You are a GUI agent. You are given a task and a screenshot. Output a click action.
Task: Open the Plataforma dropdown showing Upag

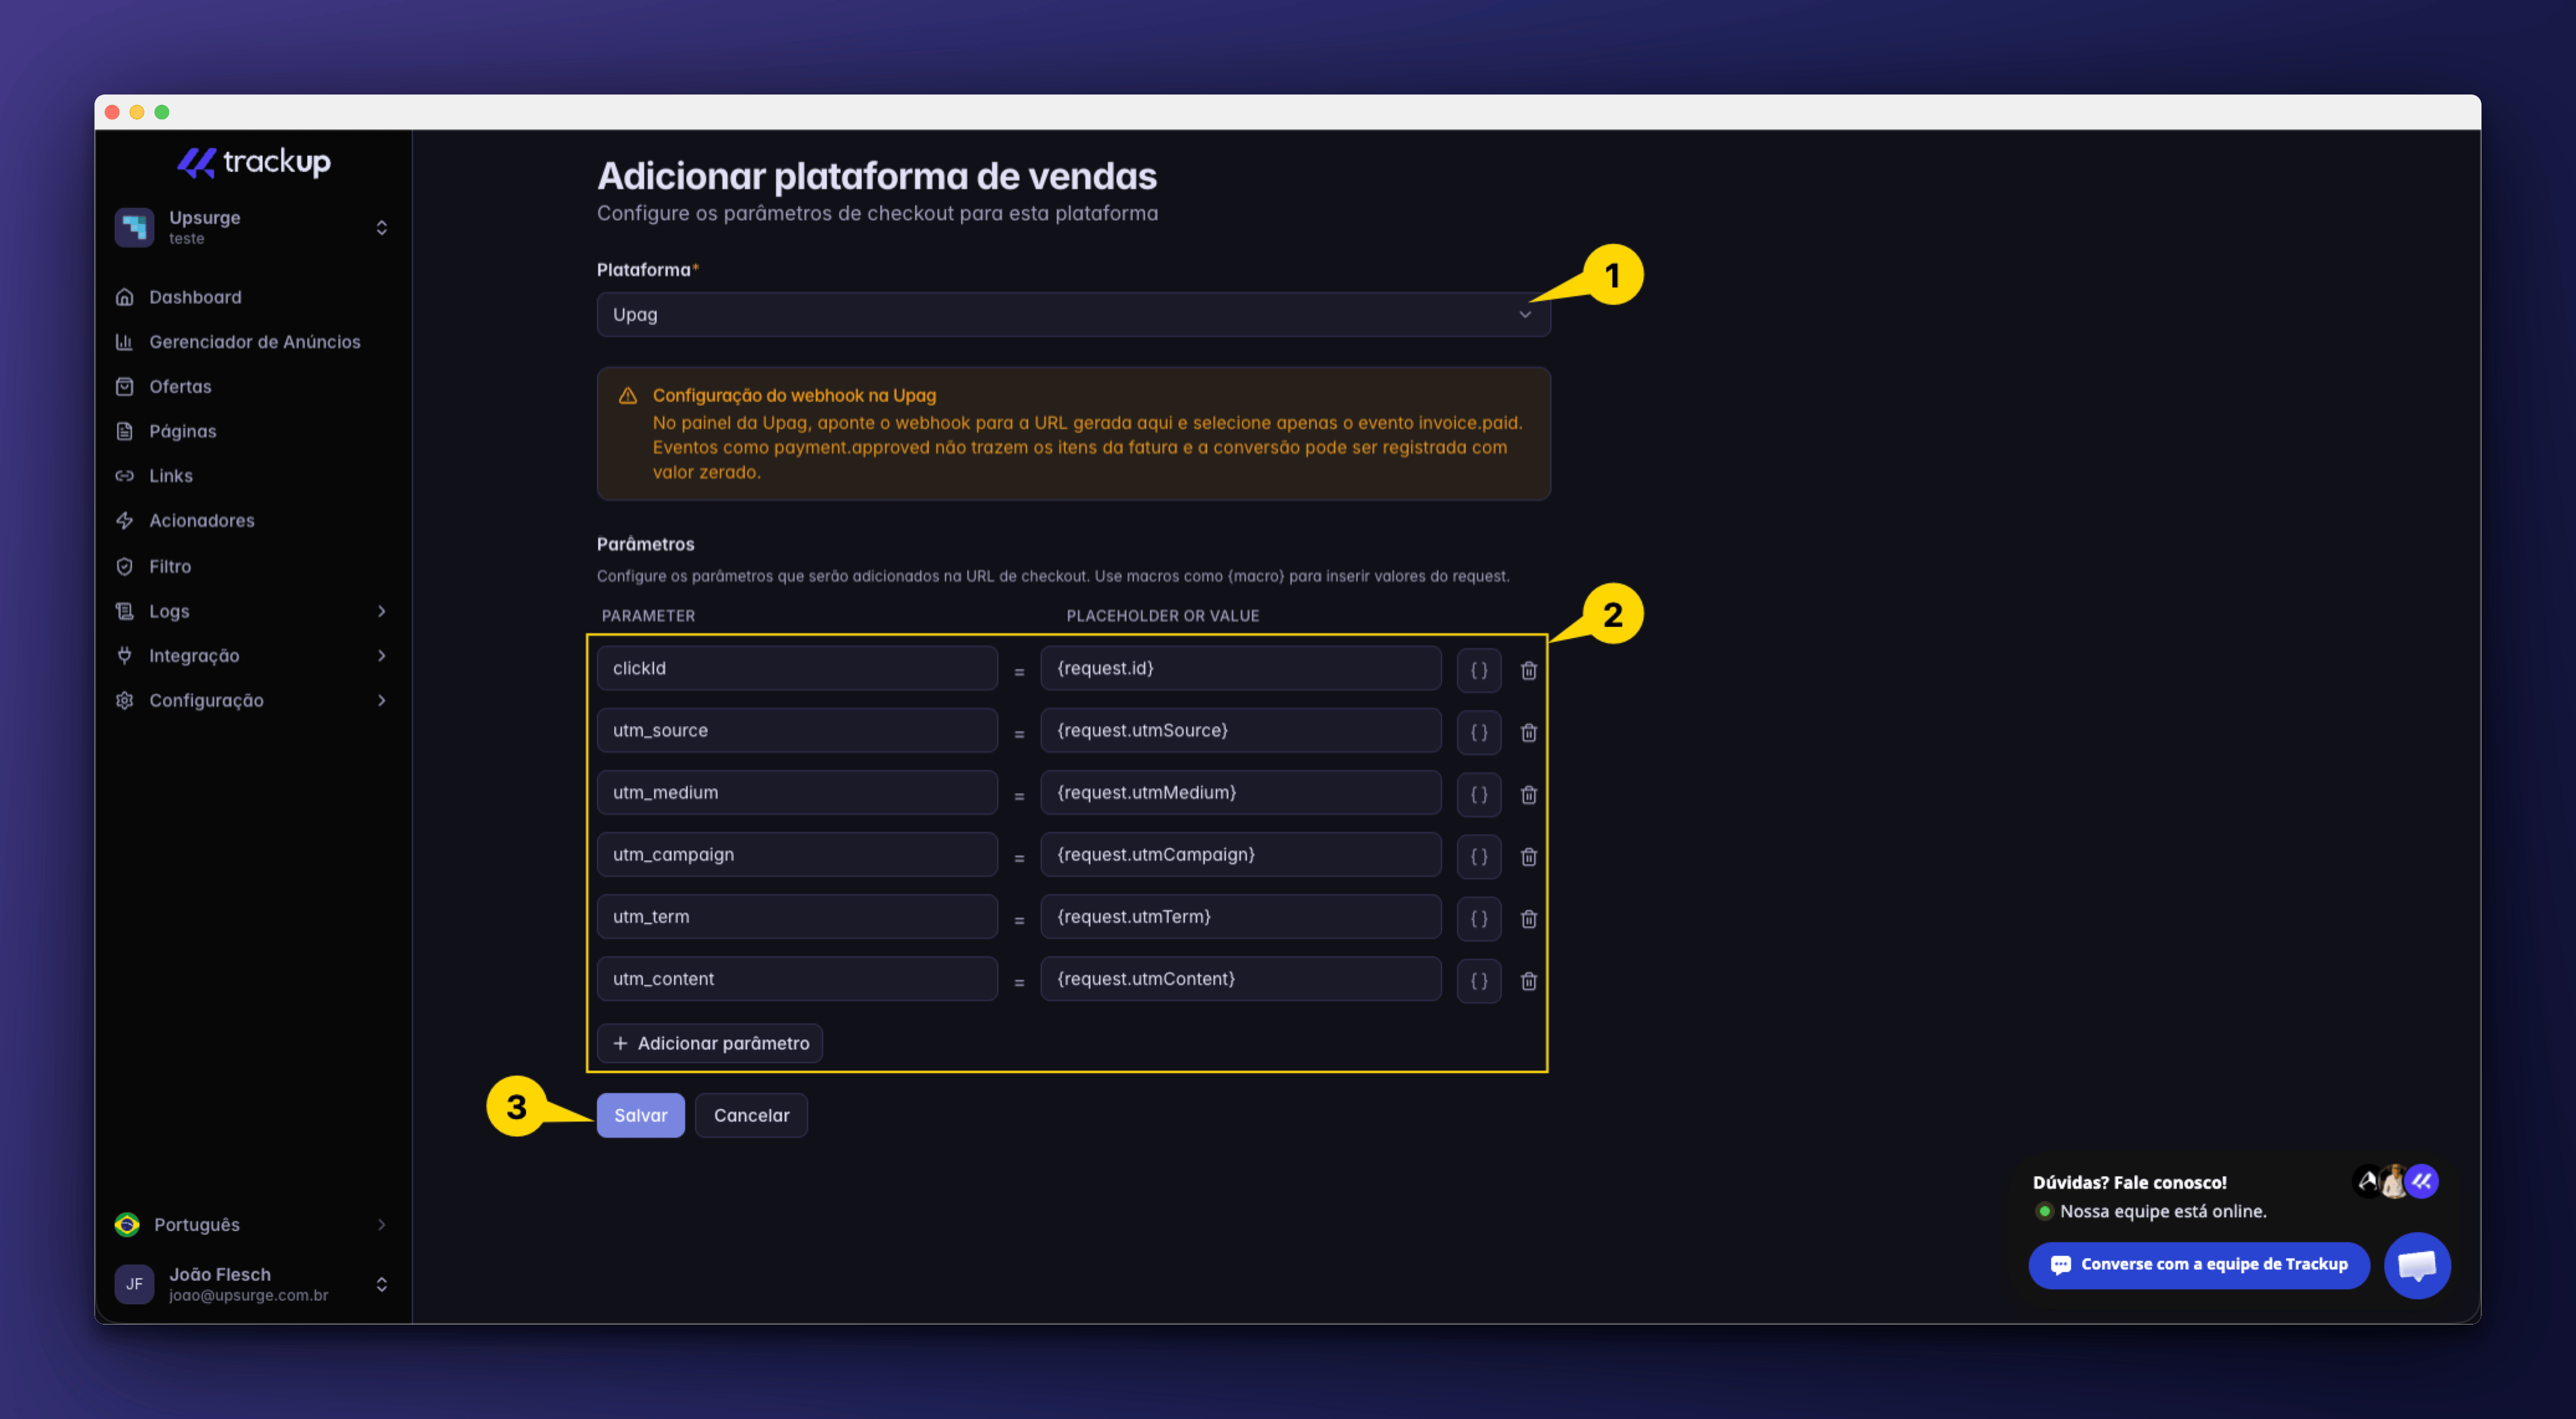1073,314
